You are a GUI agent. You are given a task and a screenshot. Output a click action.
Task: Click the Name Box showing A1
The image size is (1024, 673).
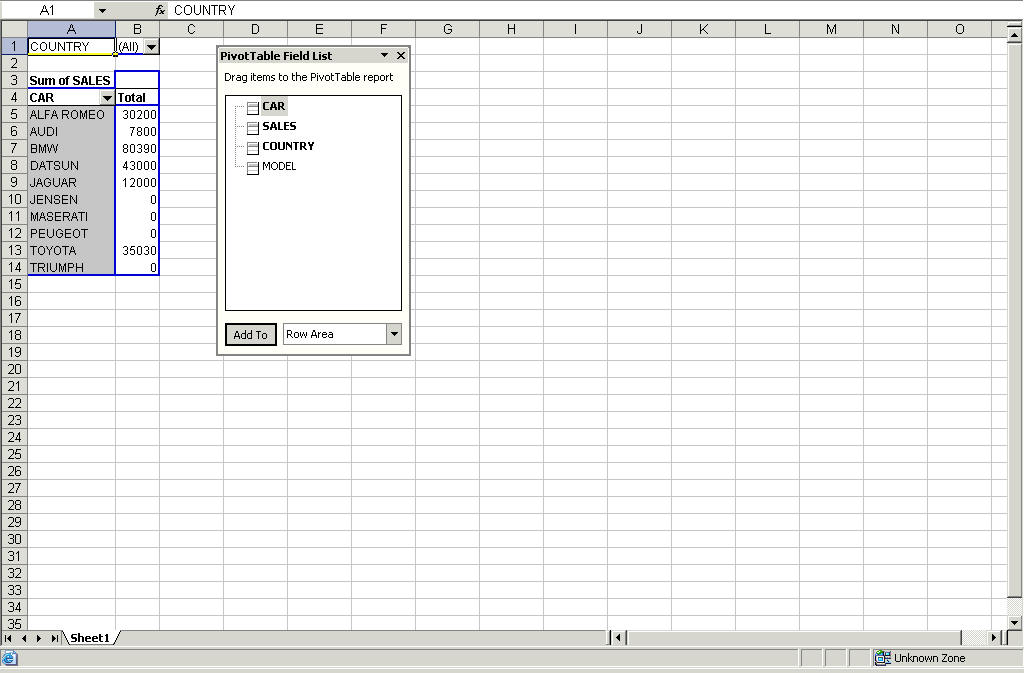[x=48, y=10]
